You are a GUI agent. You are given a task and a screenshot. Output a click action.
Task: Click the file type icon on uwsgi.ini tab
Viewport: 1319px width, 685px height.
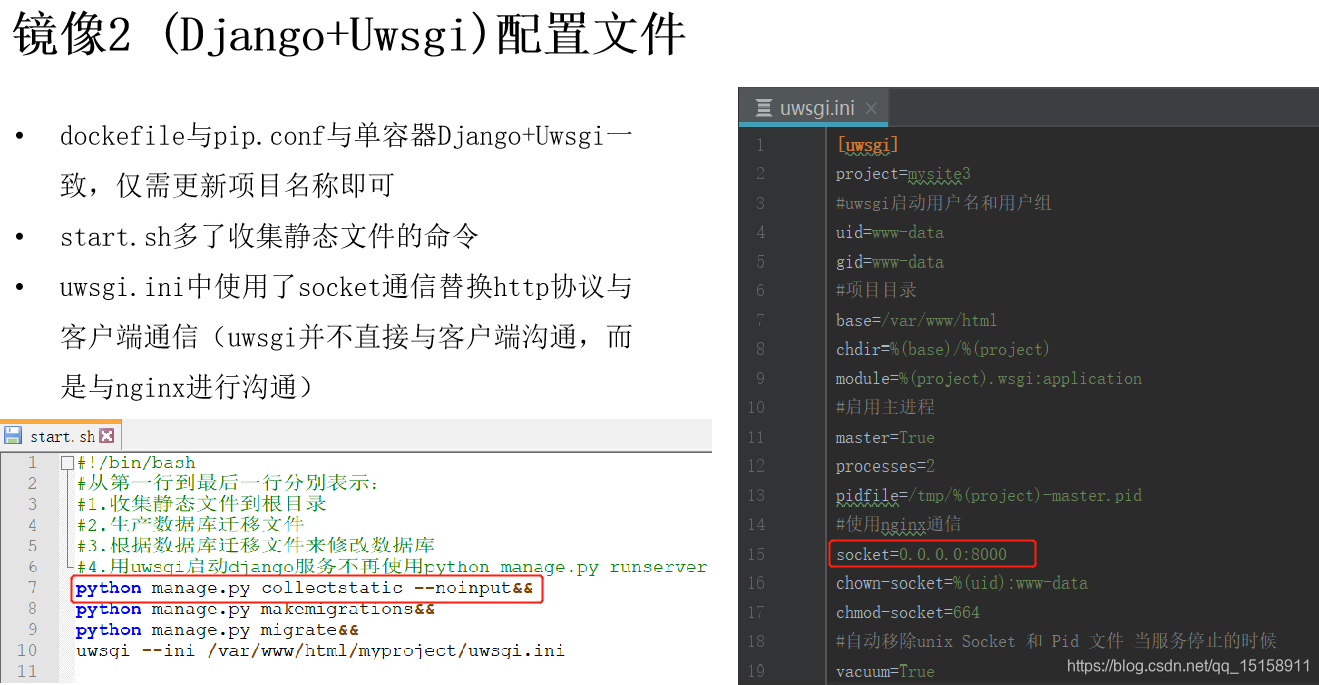click(763, 107)
